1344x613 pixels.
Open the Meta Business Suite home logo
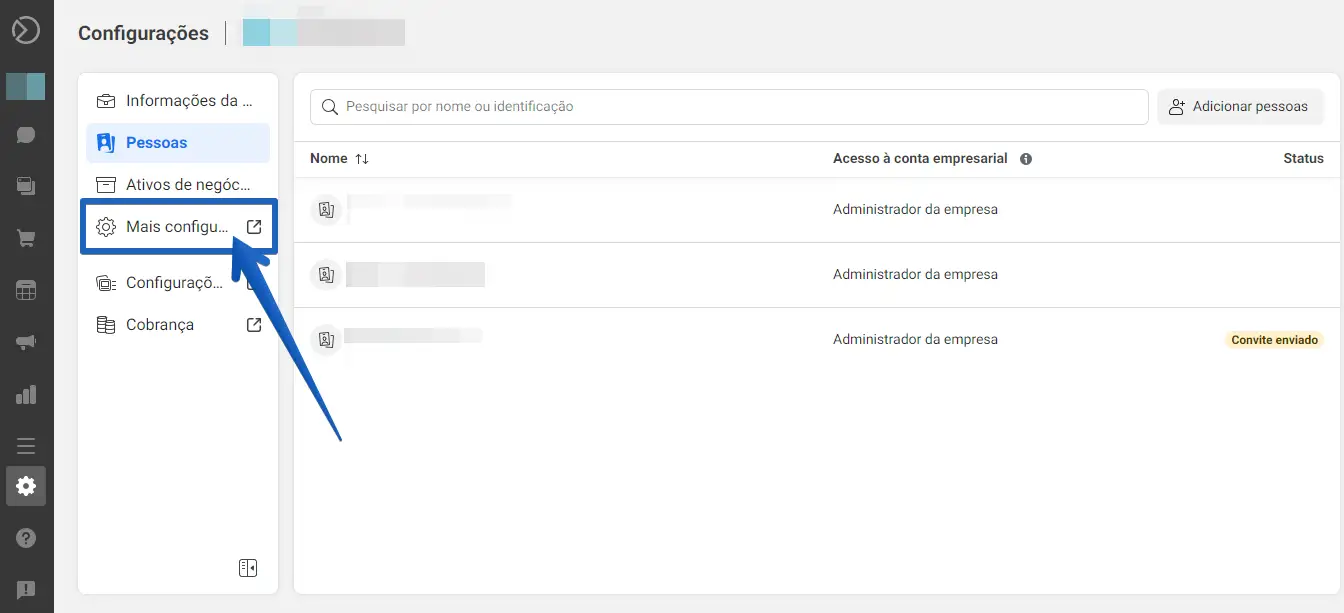pyautogui.click(x=26, y=30)
